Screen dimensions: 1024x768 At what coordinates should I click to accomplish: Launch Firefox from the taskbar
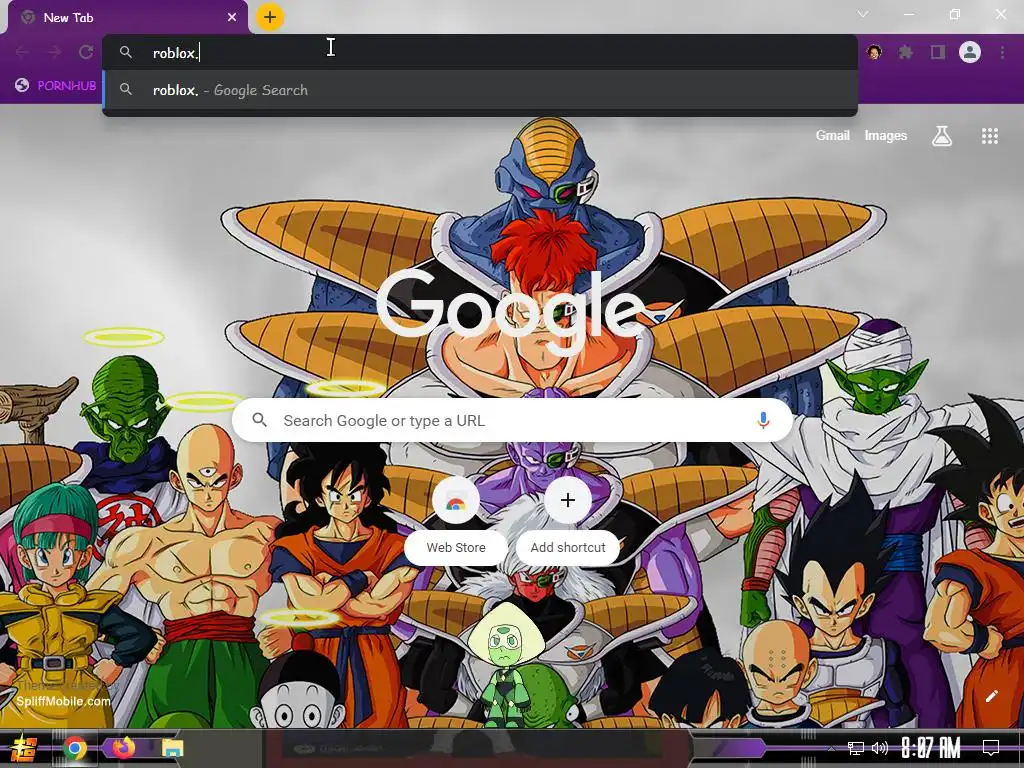123,748
